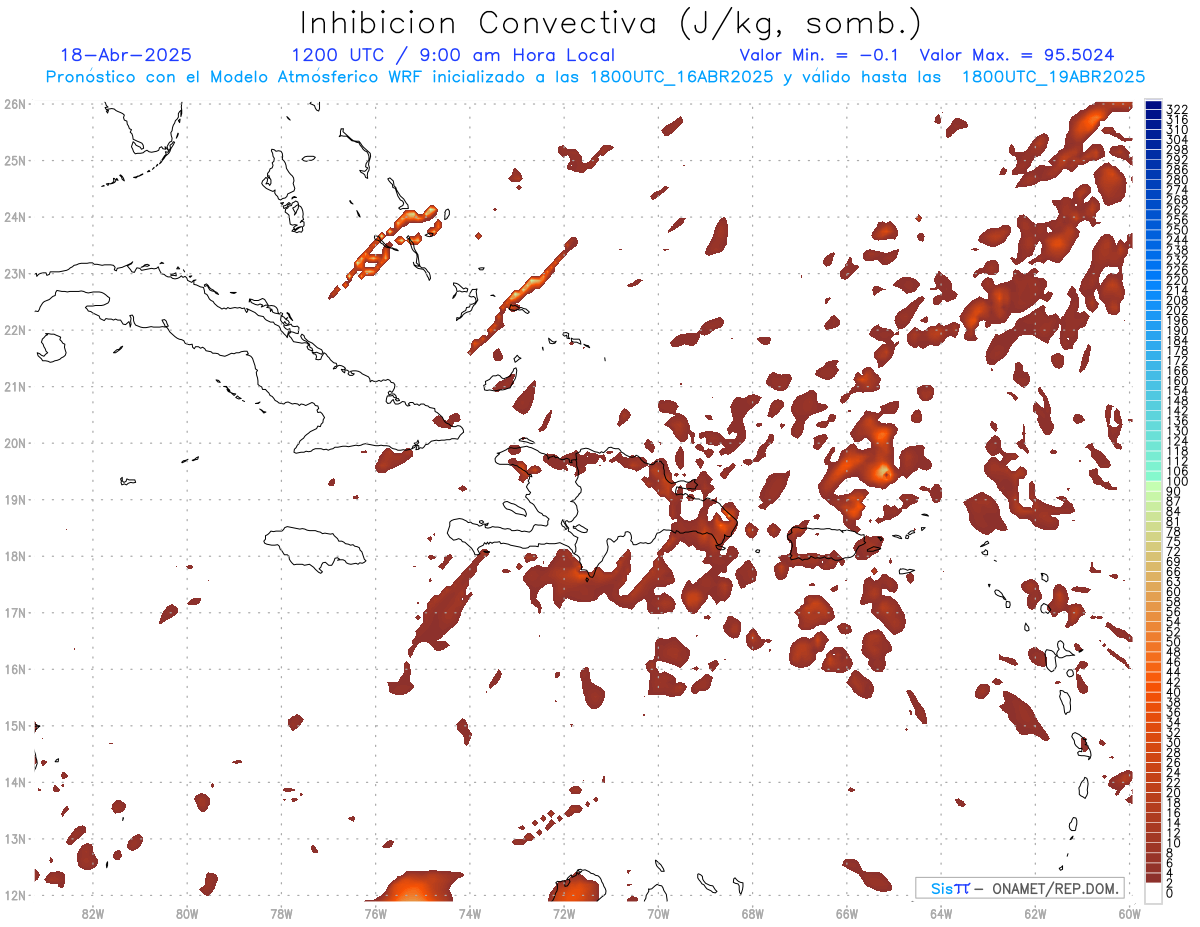The width and height of the screenshot is (1200, 927).
Task: Click the dark red colorbar swatch labeled 10
Action: click(x=1153, y=840)
